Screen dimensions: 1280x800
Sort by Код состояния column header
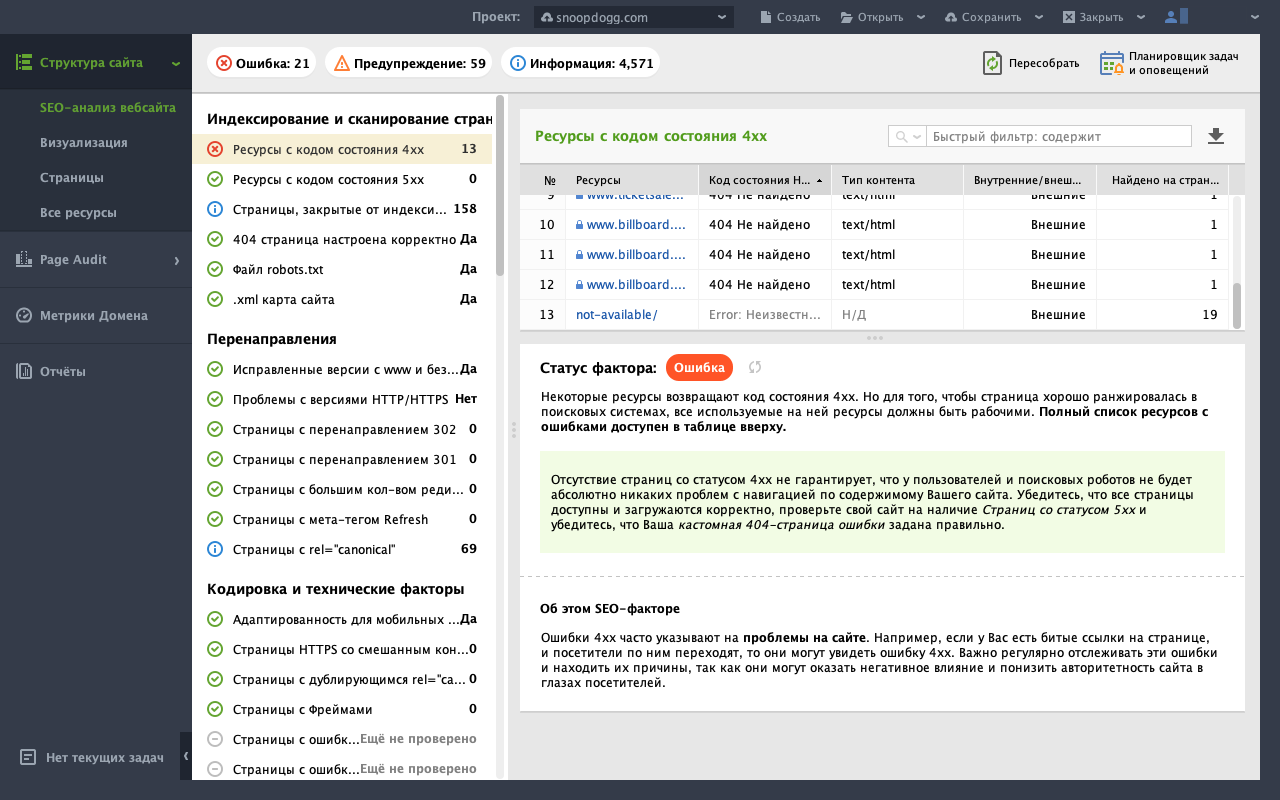pos(764,180)
